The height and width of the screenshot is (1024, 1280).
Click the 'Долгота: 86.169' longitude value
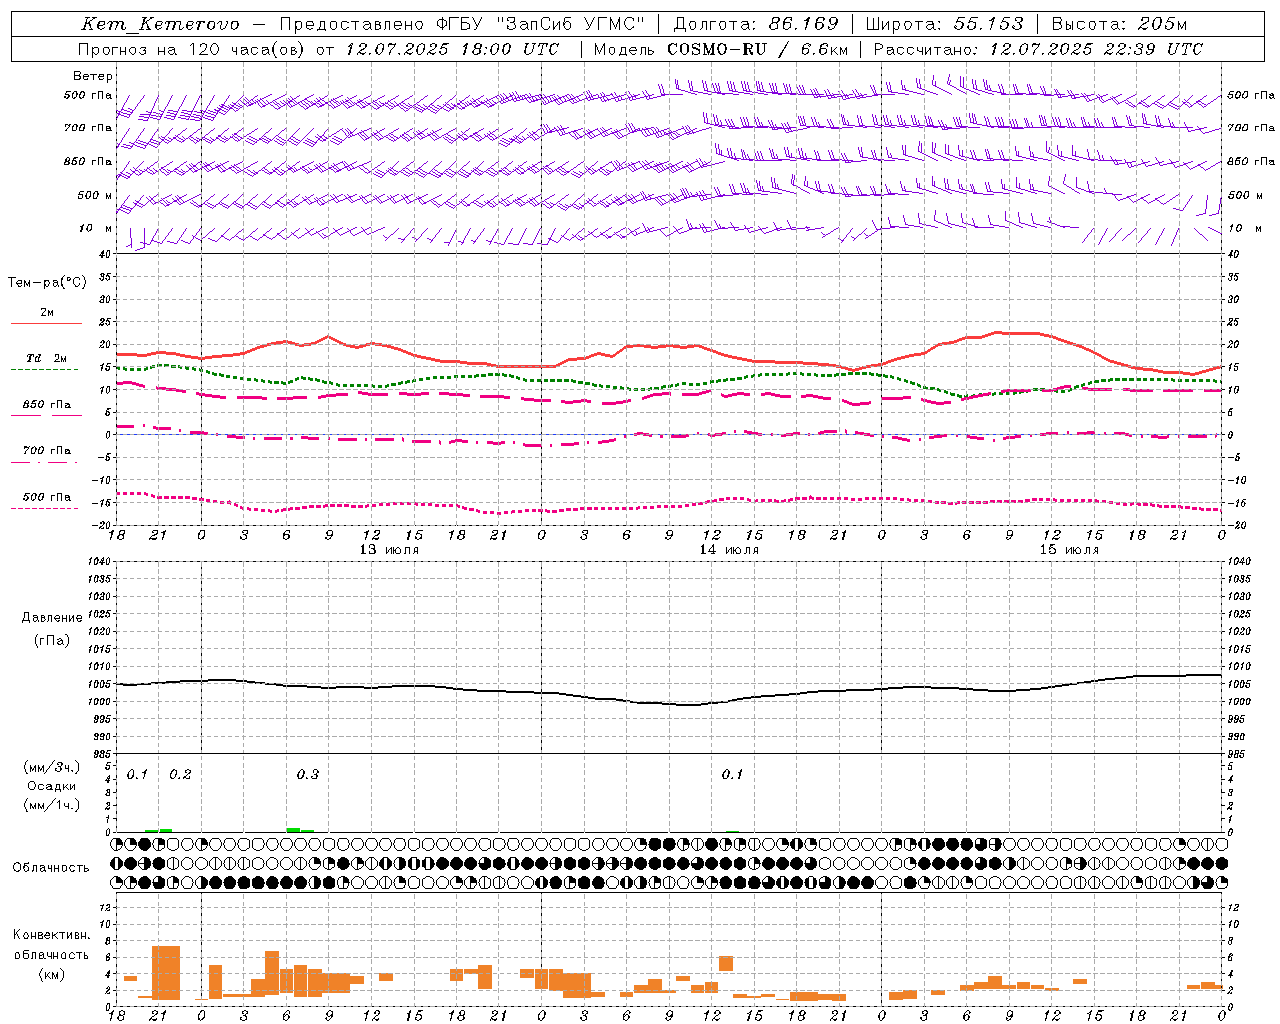[x=756, y=24]
